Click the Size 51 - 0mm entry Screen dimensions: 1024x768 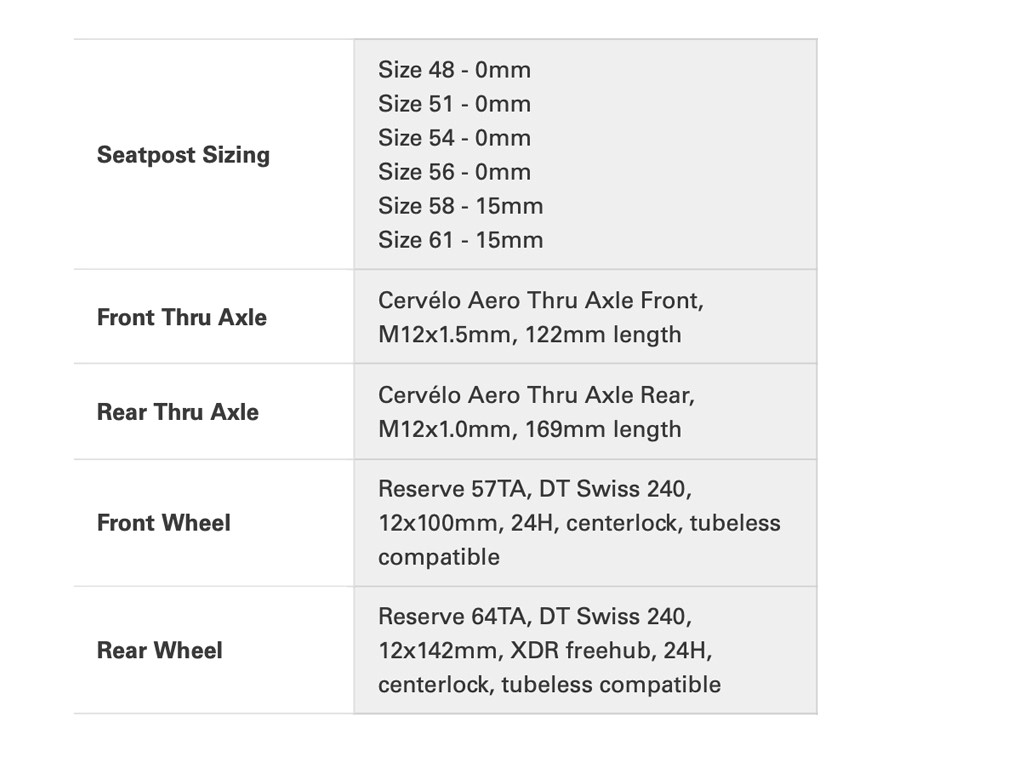[454, 104]
